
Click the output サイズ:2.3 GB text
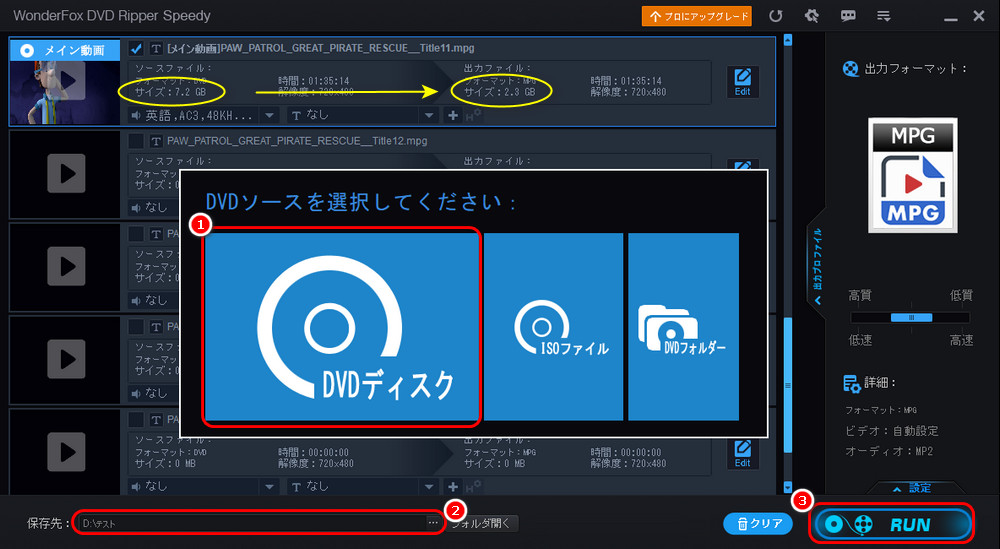[499, 92]
